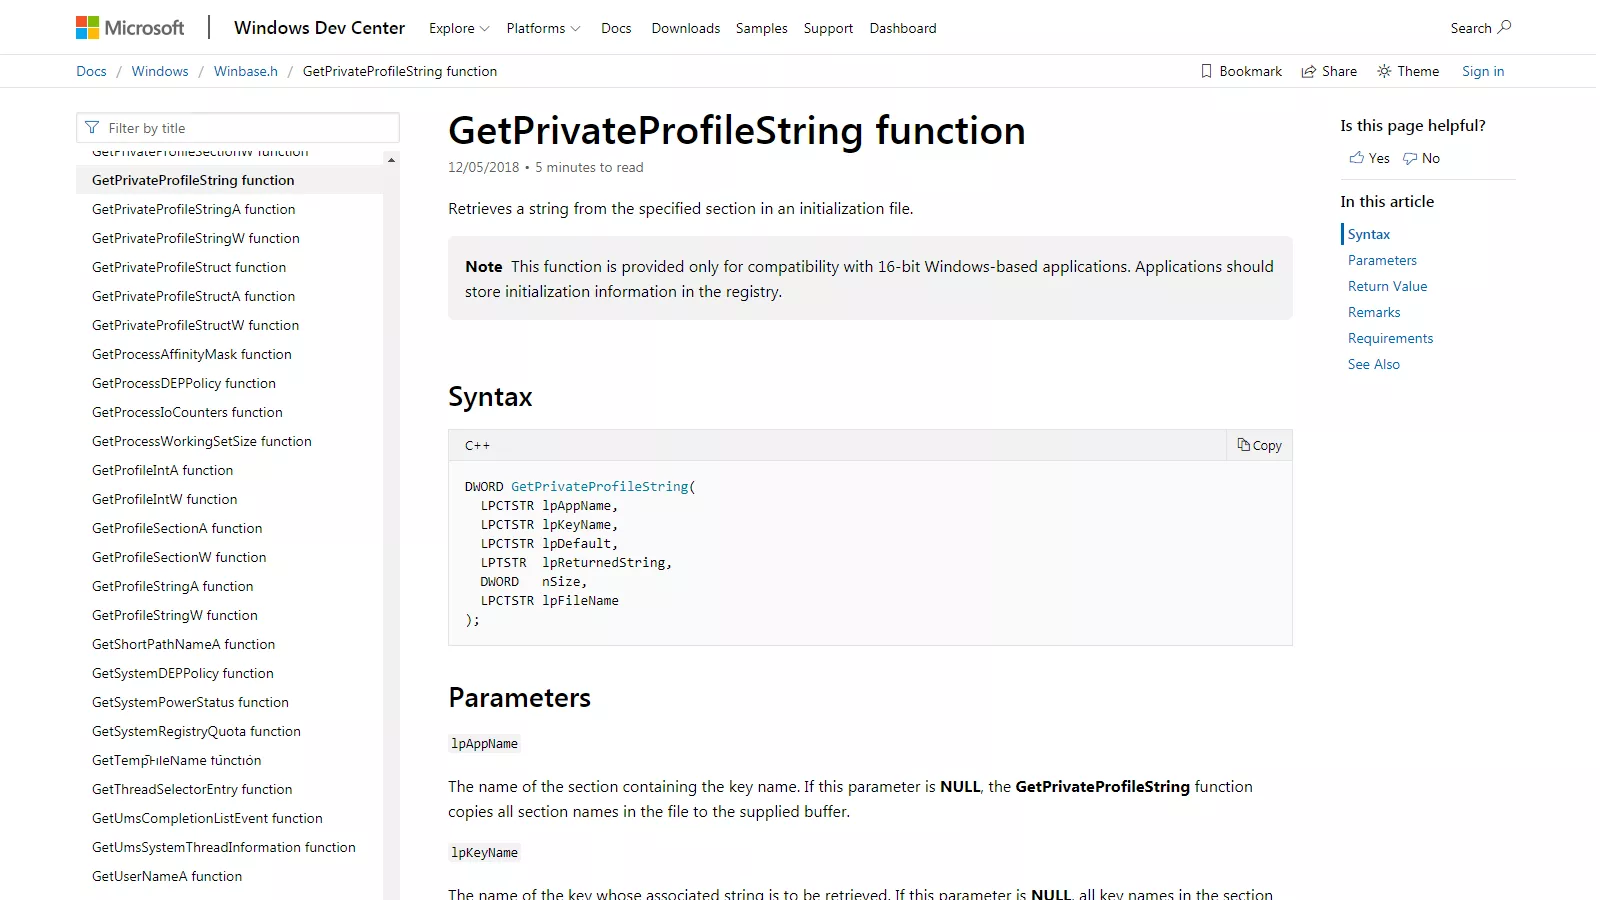
Task: Open the Support menu item
Action: (828, 28)
